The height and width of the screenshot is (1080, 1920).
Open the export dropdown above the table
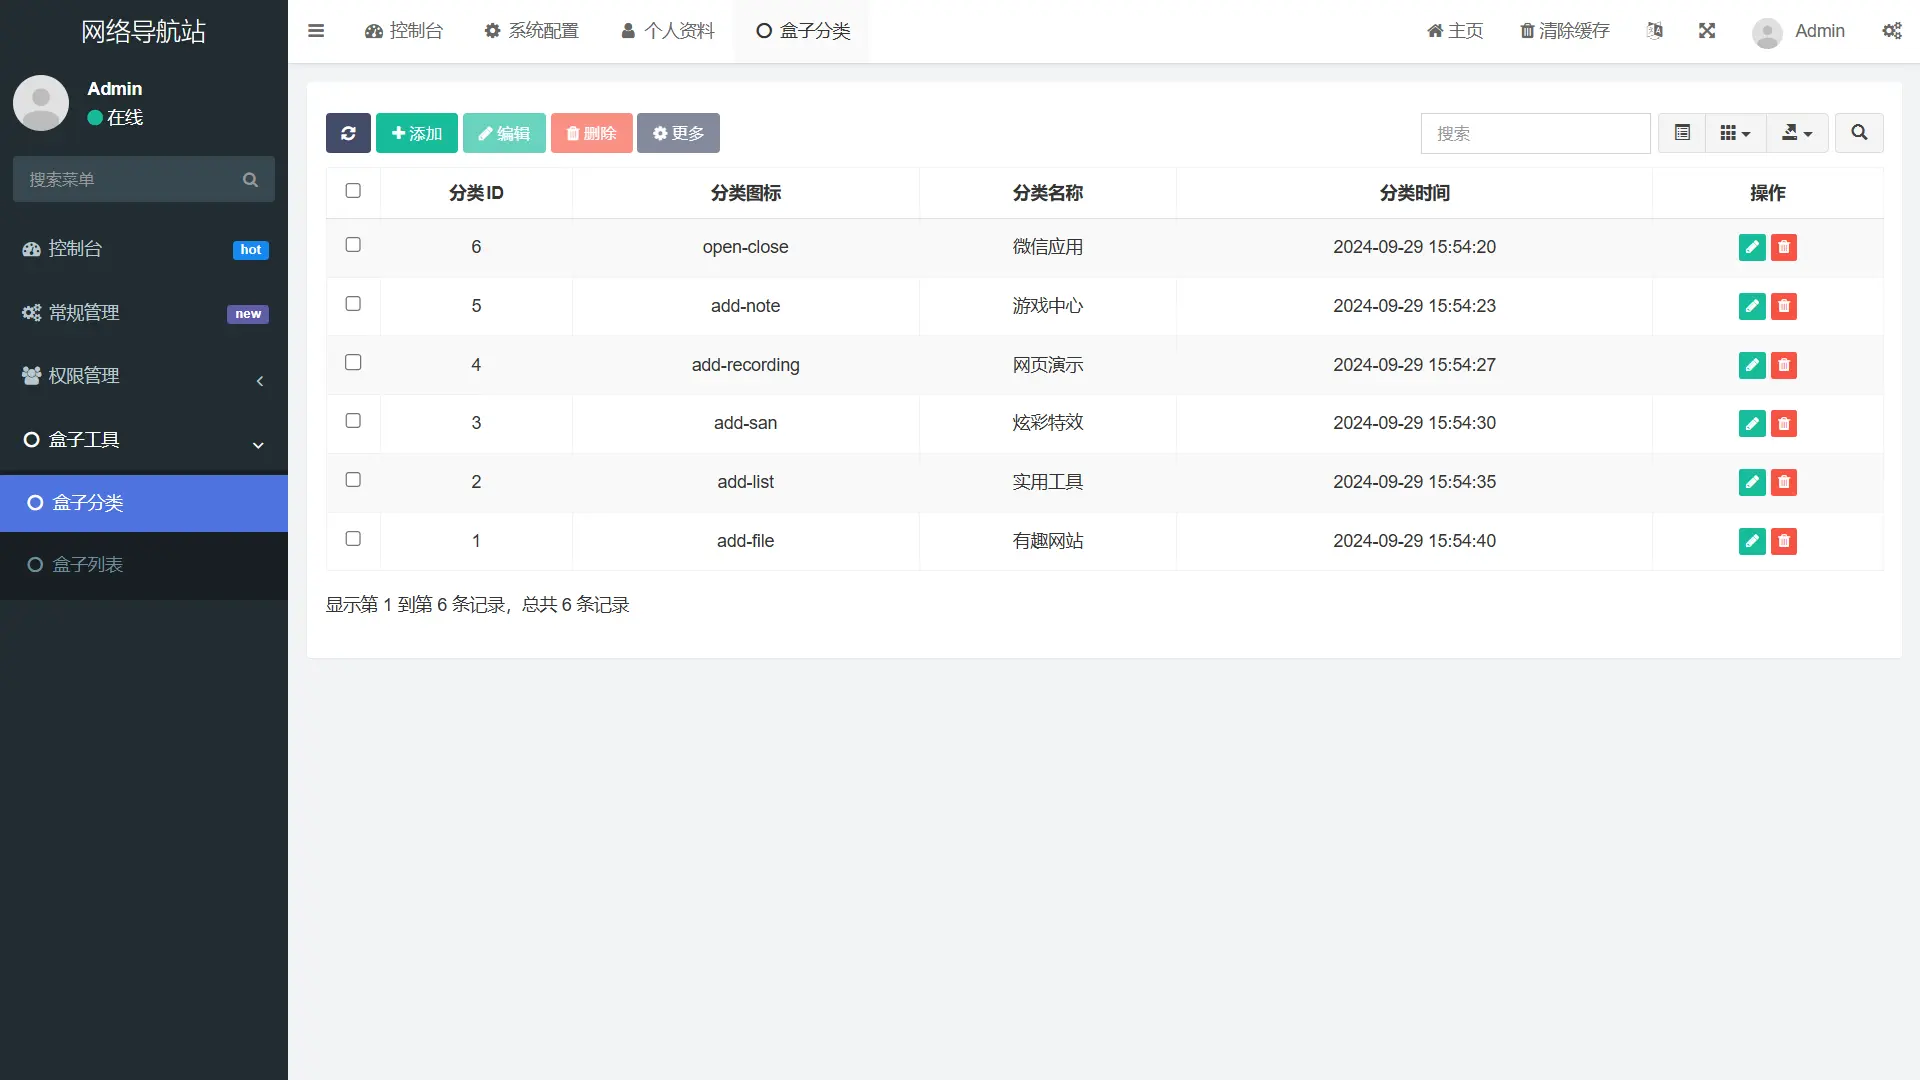pyautogui.click(x=1796, y=132)
